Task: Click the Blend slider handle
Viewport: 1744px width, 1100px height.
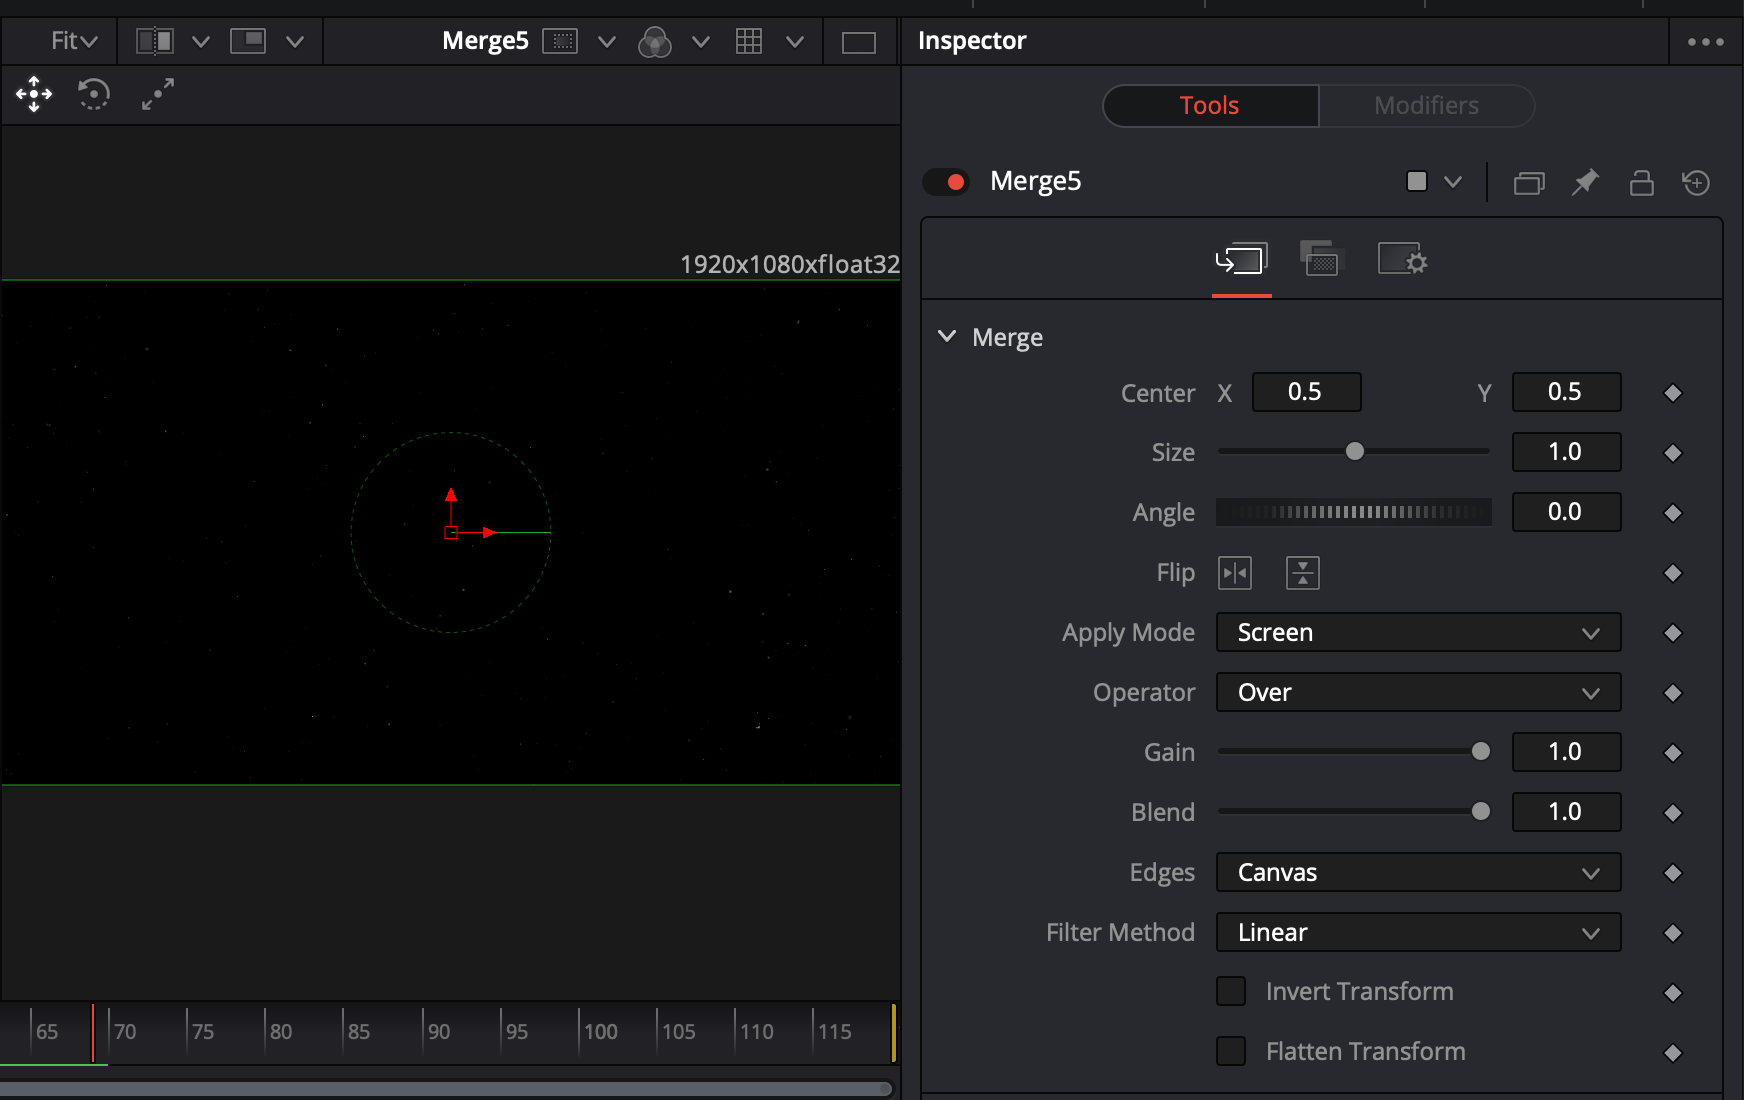Action: 1481,812
